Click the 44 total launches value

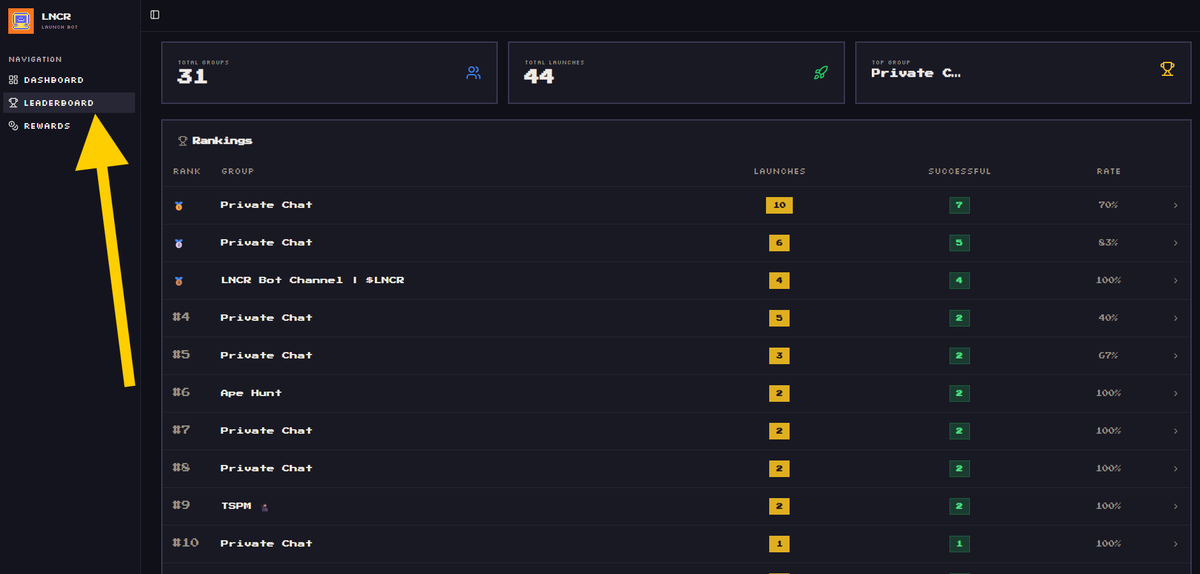(x=539, y=77)
